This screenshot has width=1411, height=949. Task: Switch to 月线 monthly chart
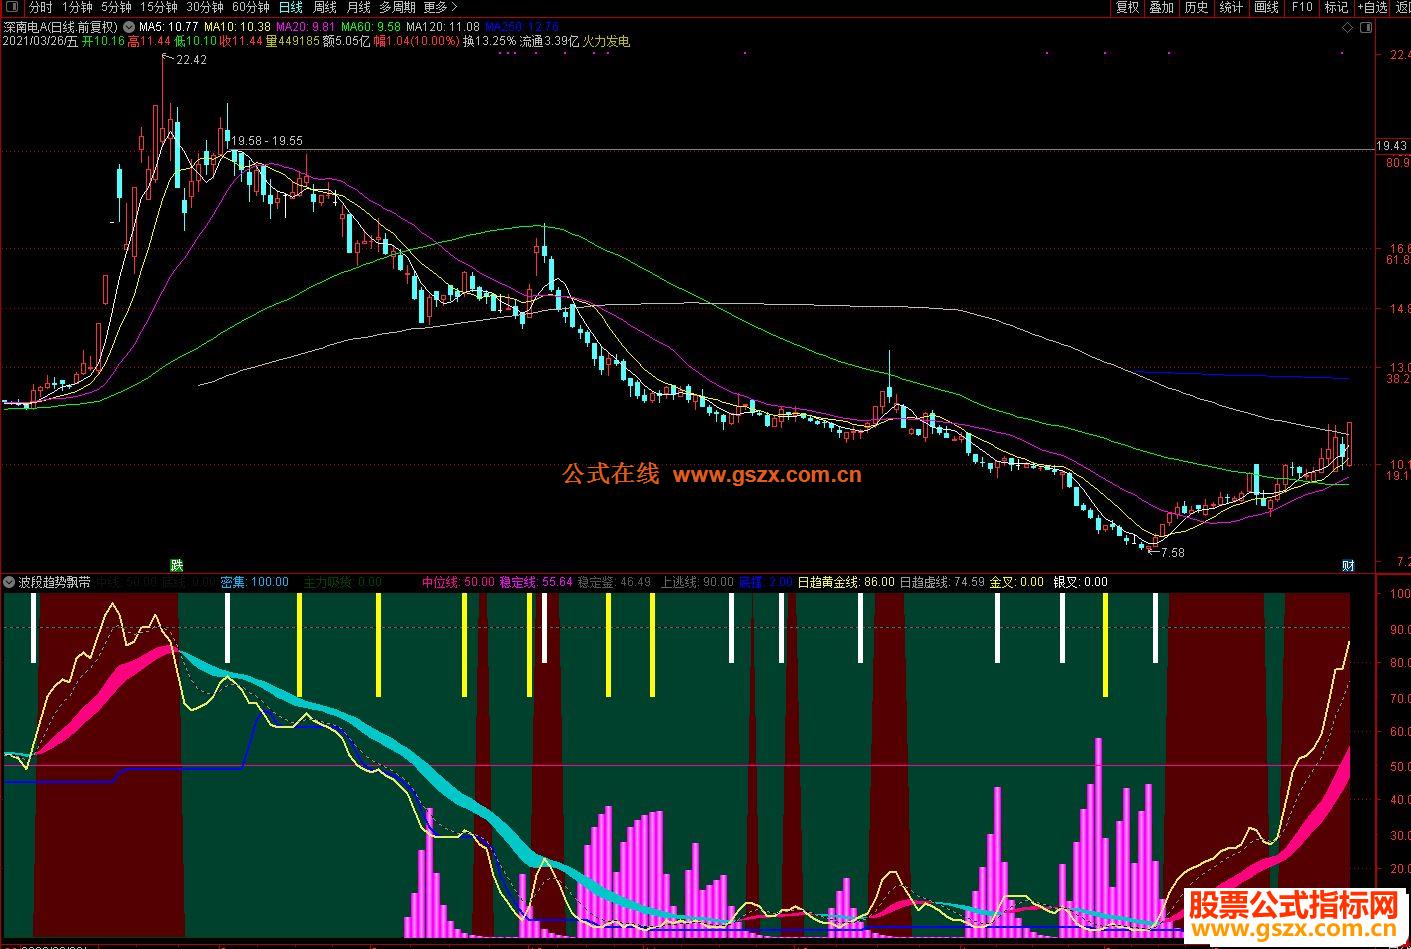coord(358,7)
